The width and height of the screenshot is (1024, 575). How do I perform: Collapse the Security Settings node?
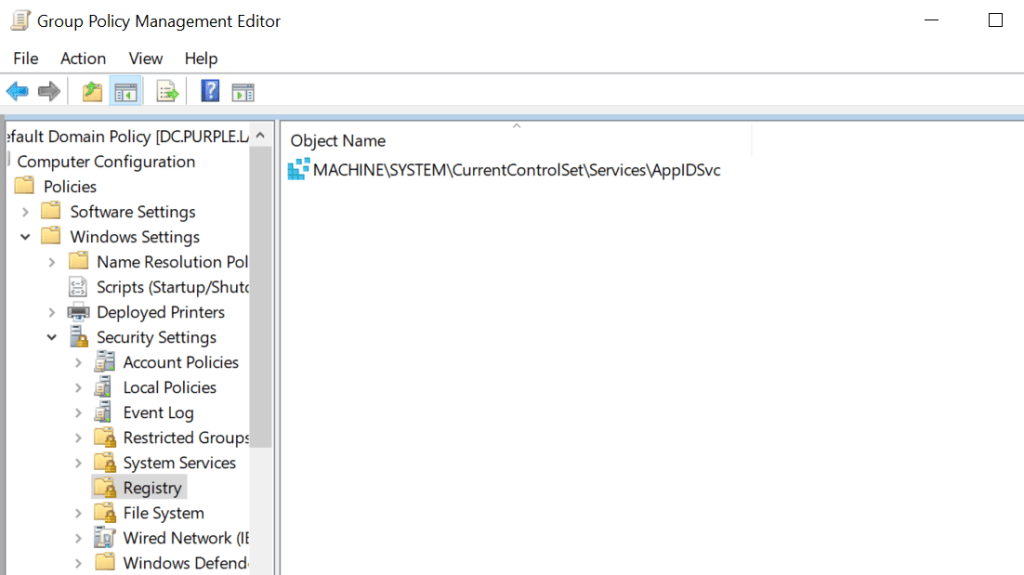pyautogui.click(x=52, y=338)
